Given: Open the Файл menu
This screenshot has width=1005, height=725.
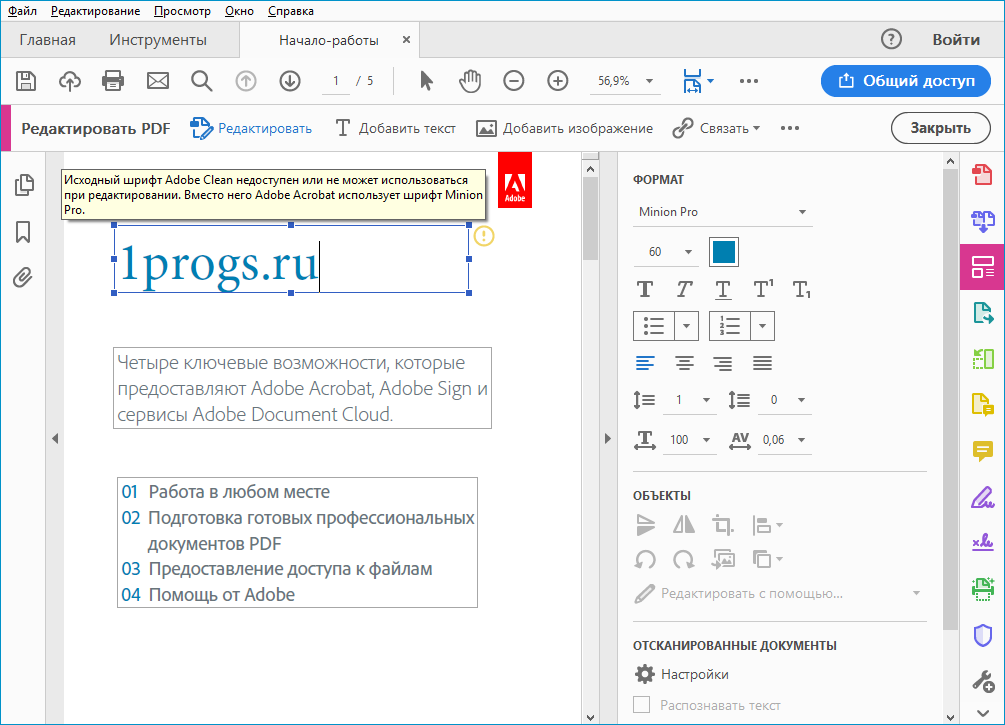Looking at the screenshot, I should point(22,11).
